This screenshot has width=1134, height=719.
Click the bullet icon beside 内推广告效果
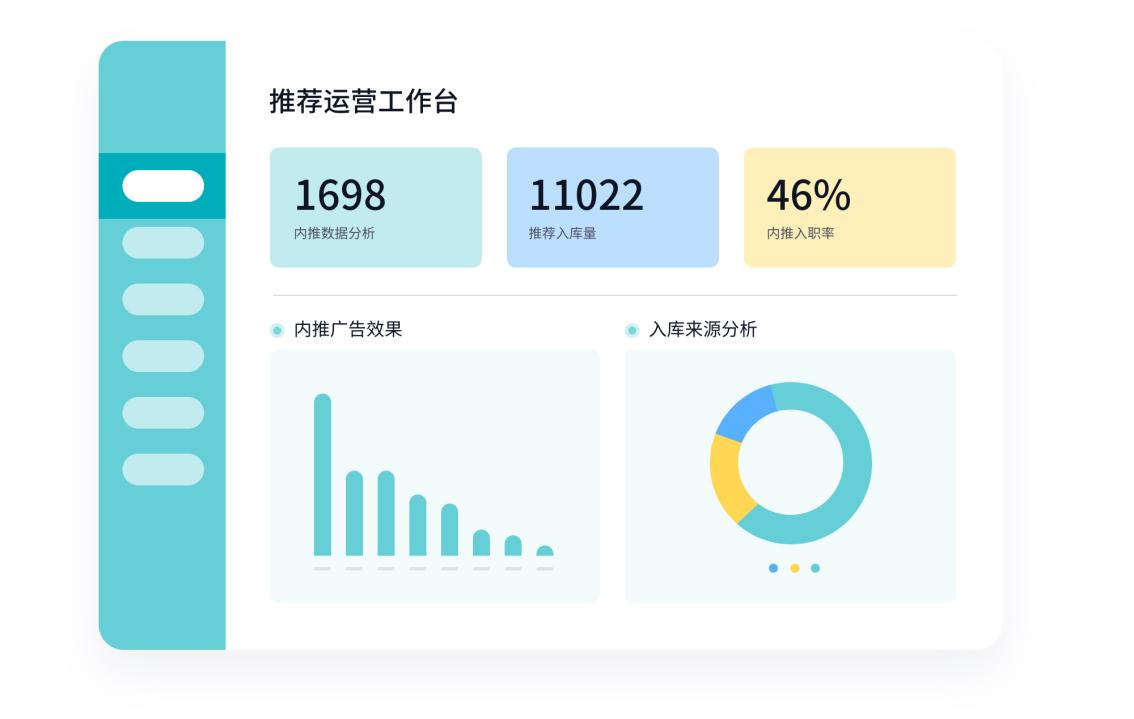pos(277,330)
